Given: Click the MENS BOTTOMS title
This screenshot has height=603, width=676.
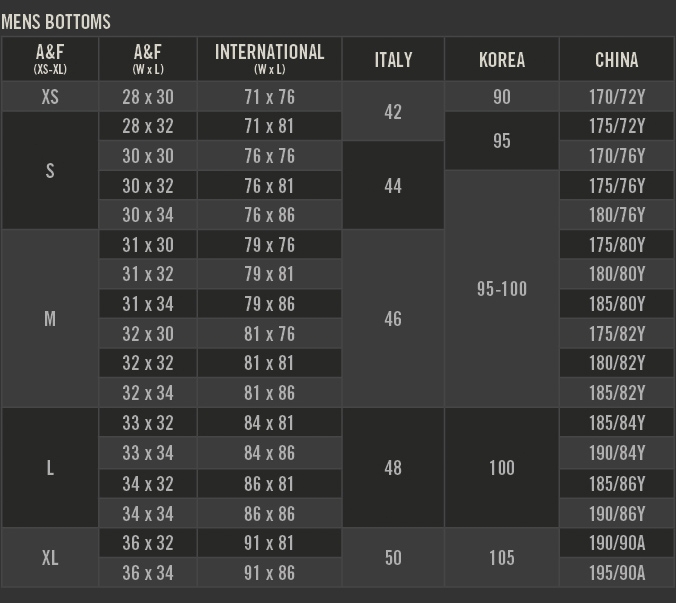Looking at the screenshot, I should [x=56, y=21].
